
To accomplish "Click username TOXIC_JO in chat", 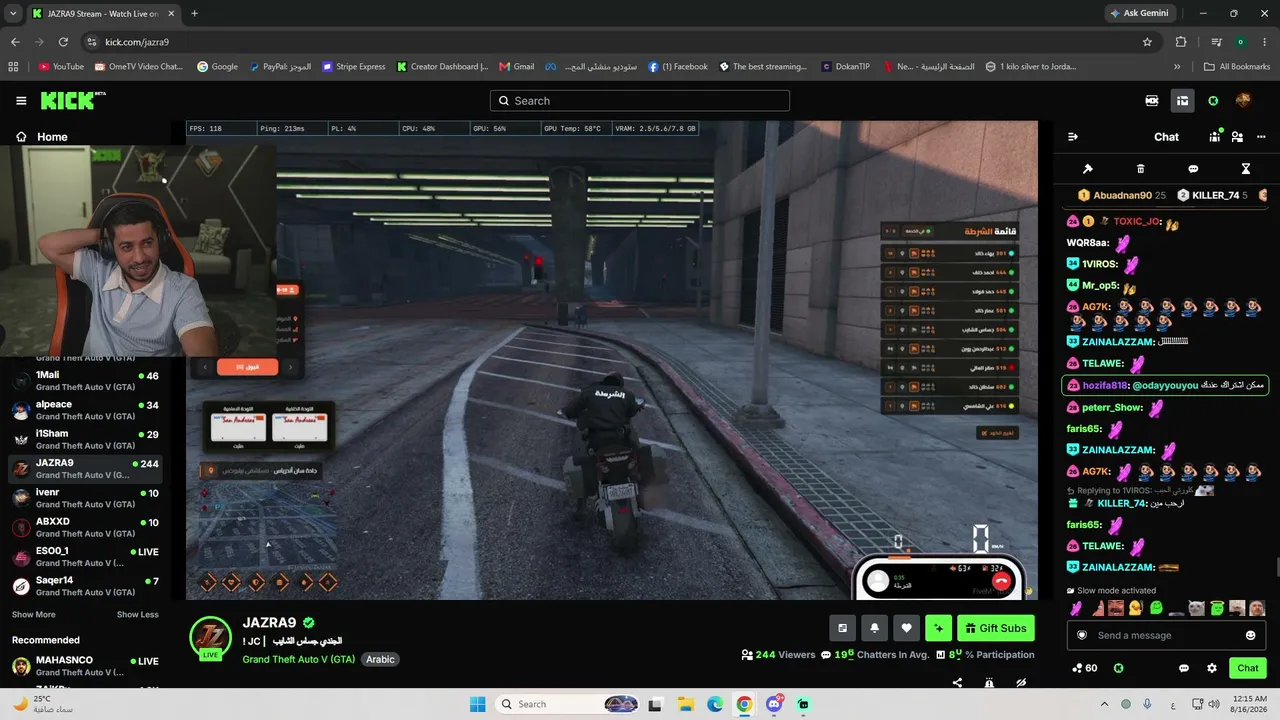I will tap(1137, 221).
